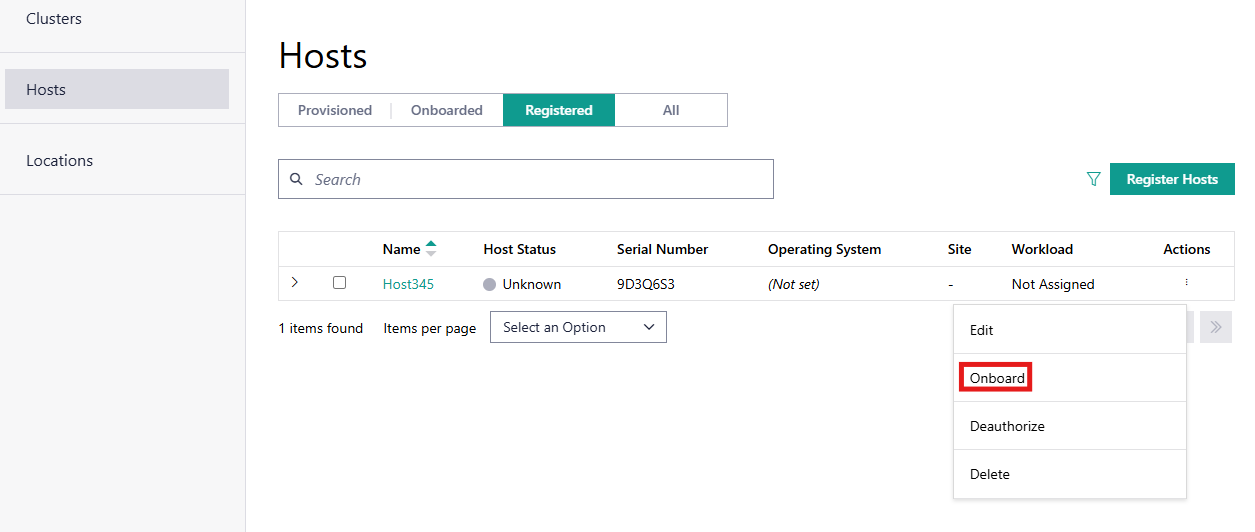Tick the checkbox for Host345
This screenshot has height=532, width=1255.
coord(339,283)
